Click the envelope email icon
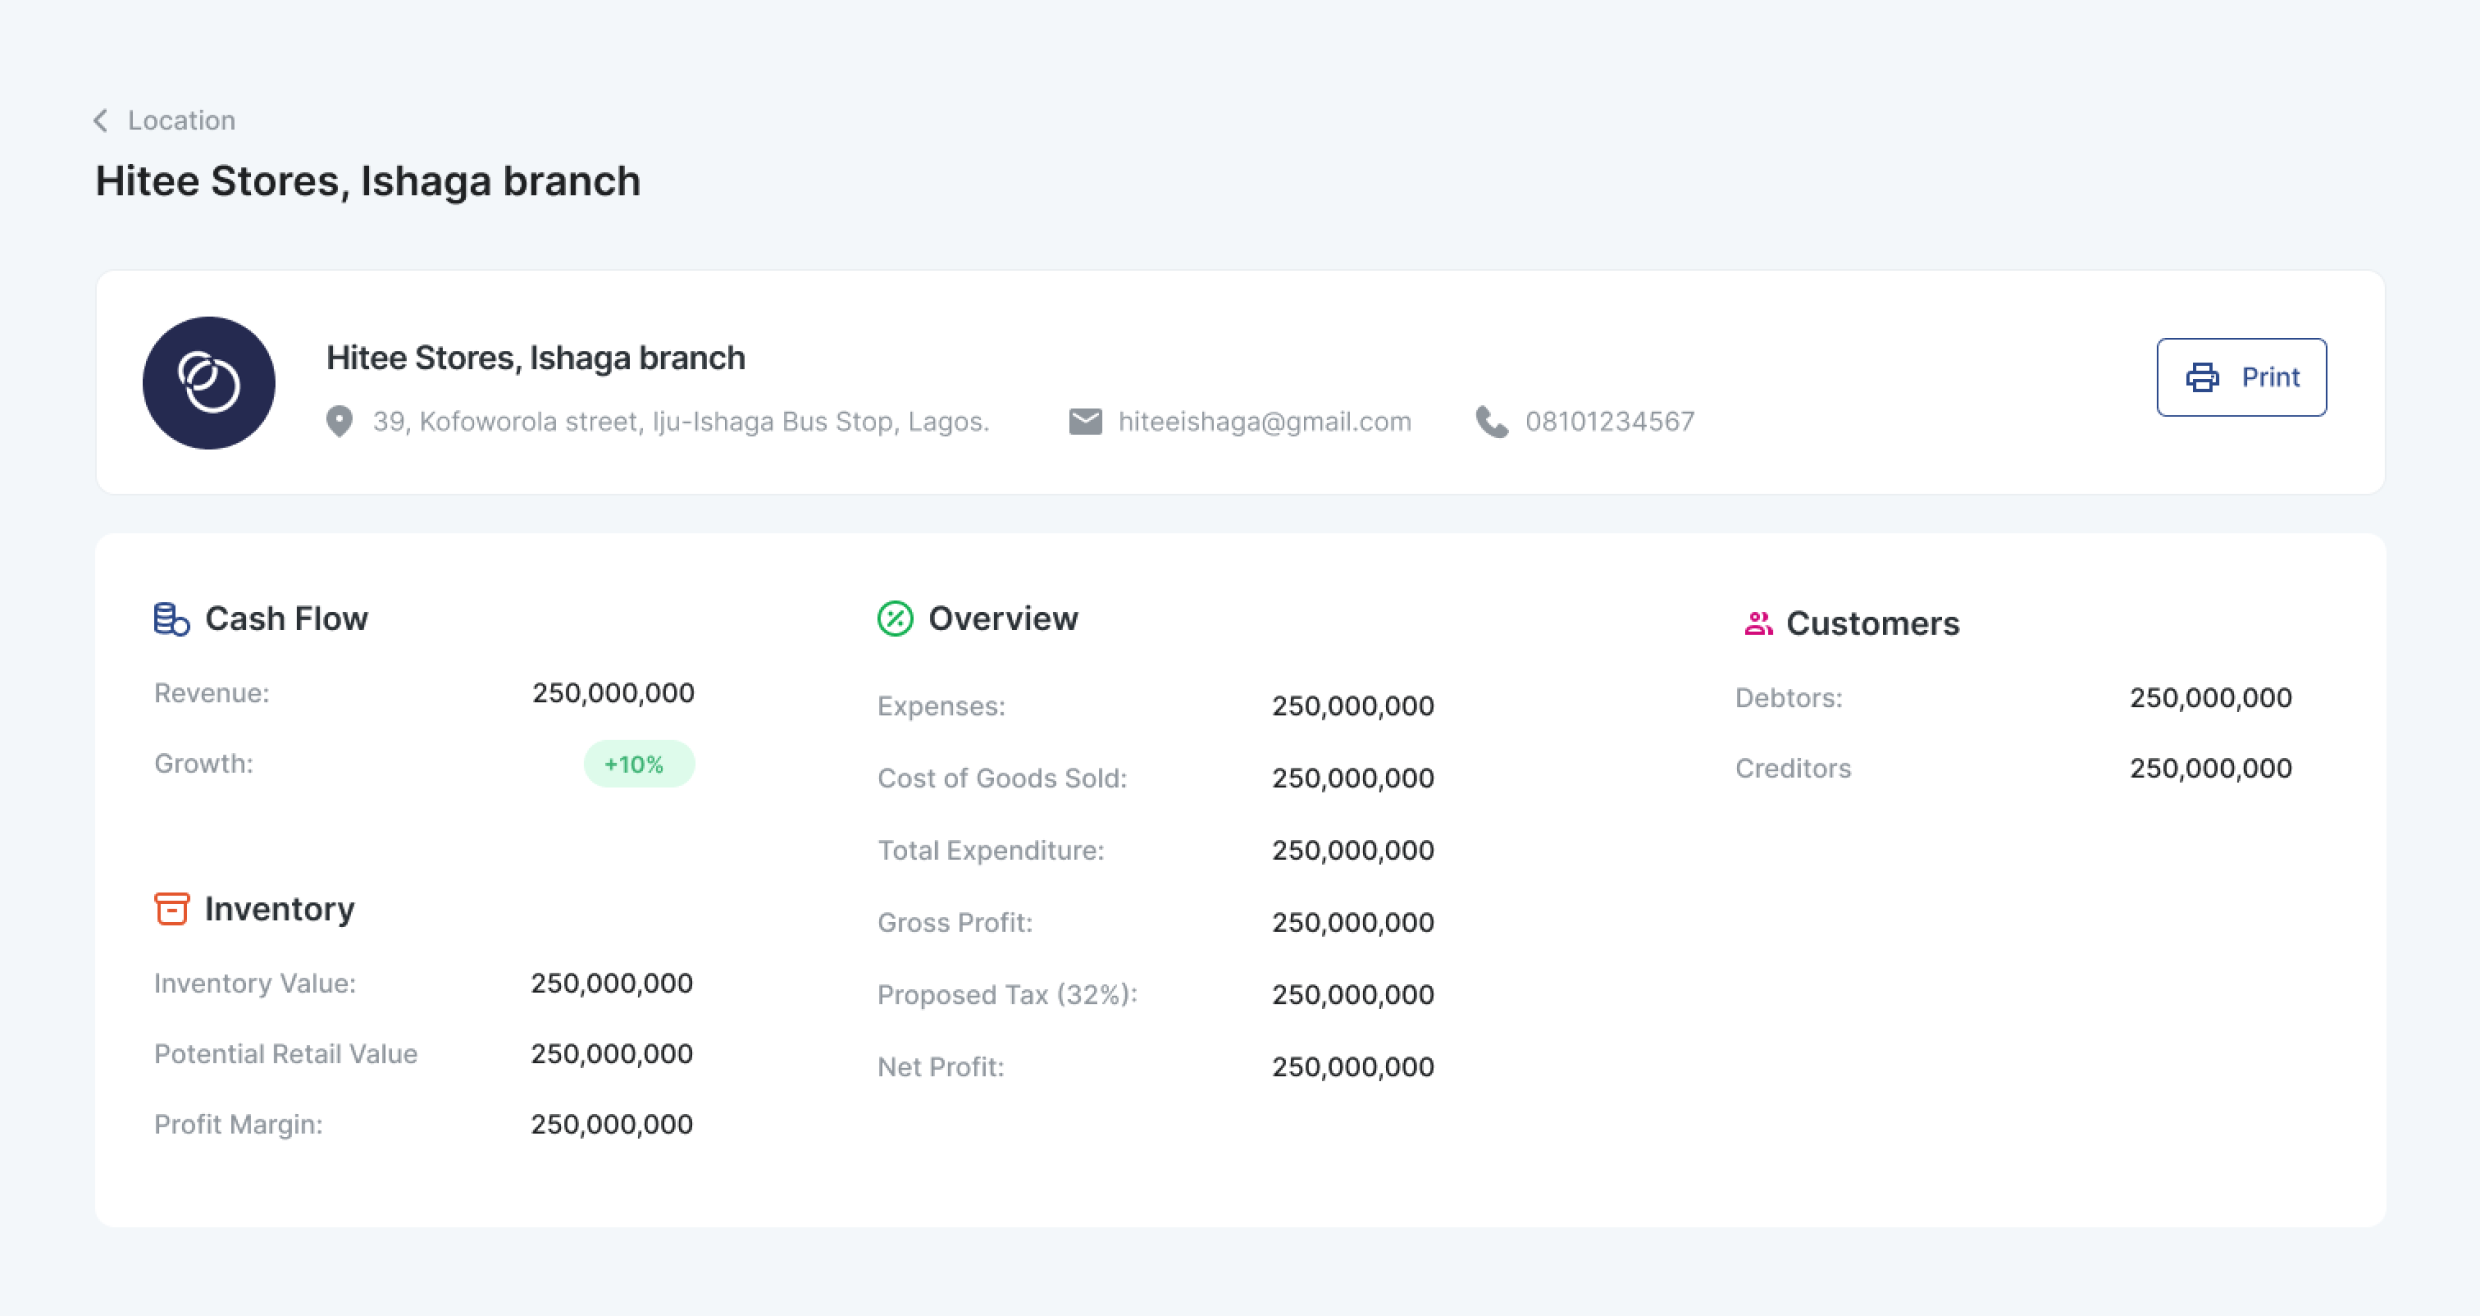 (1085, 422)
